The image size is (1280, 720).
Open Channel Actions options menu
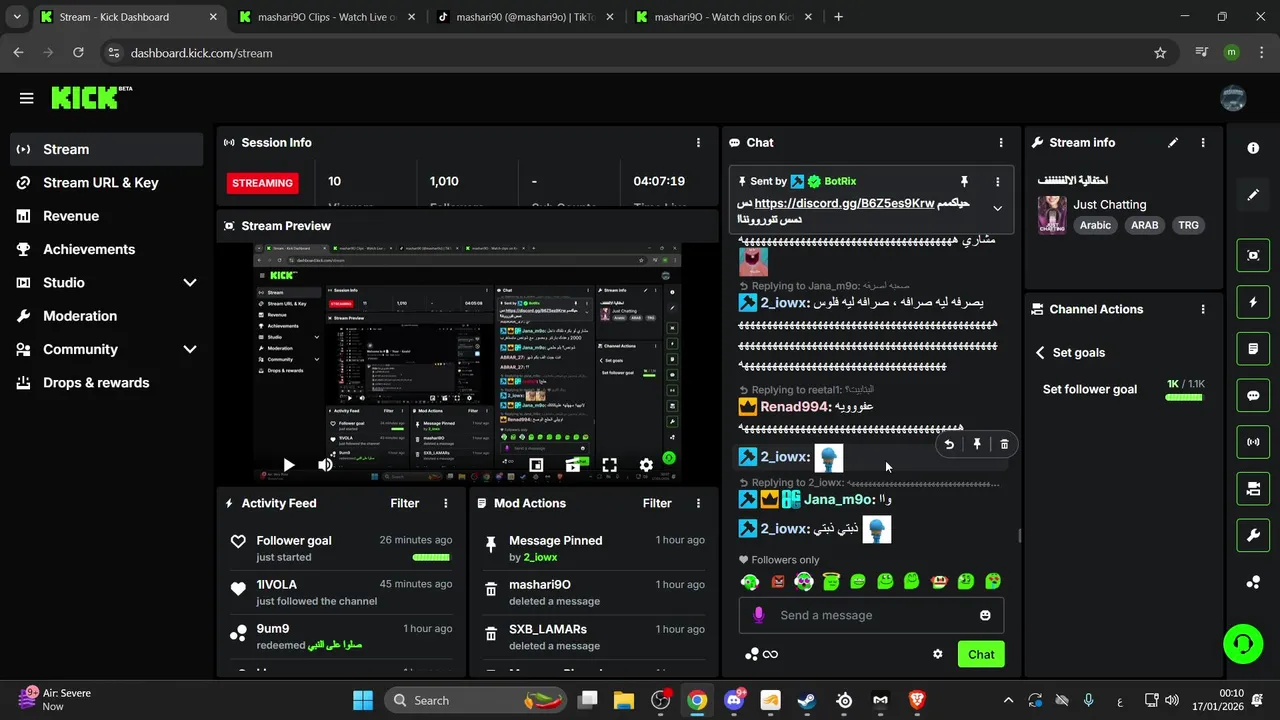pyautogui.click(x=1203, y=310)
